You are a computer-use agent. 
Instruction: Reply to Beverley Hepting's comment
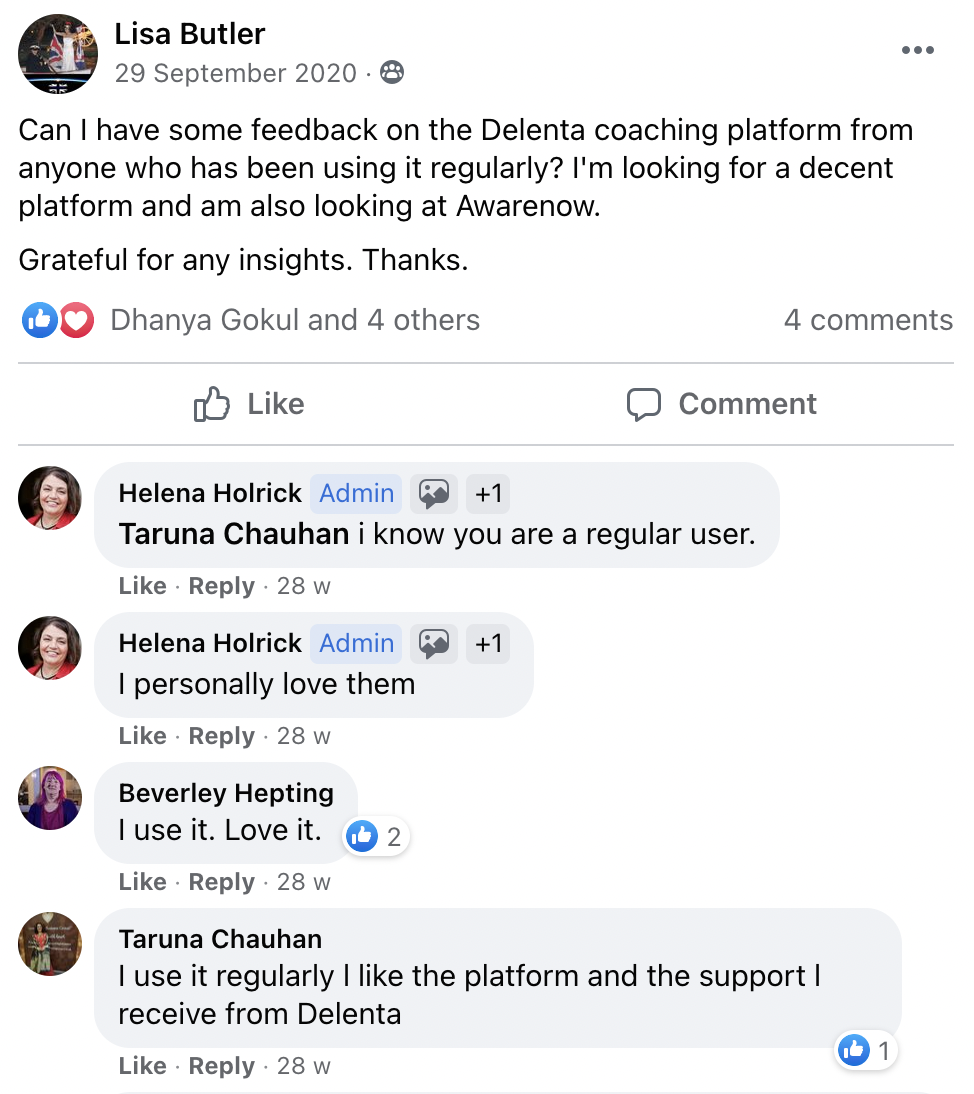pyautogui.click(x=221, y=882)
